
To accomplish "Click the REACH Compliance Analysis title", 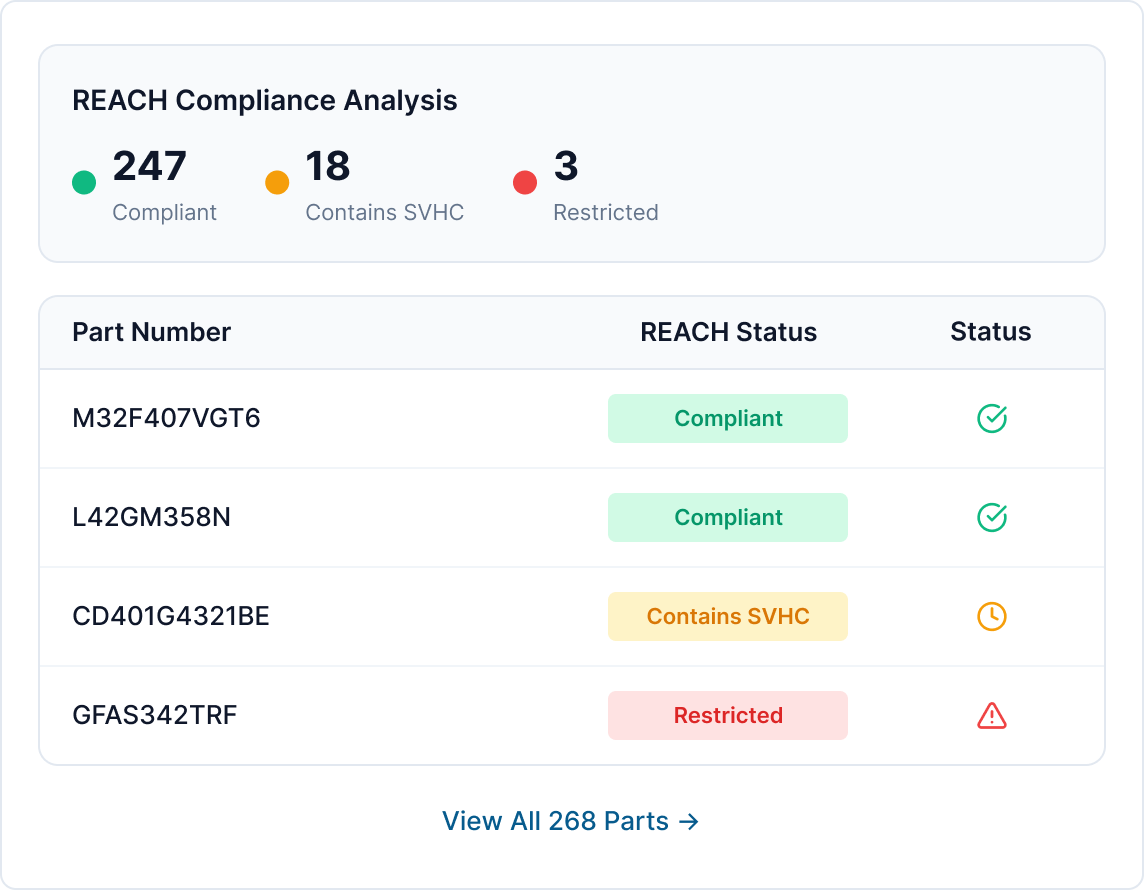I will [x=264, y=100].
